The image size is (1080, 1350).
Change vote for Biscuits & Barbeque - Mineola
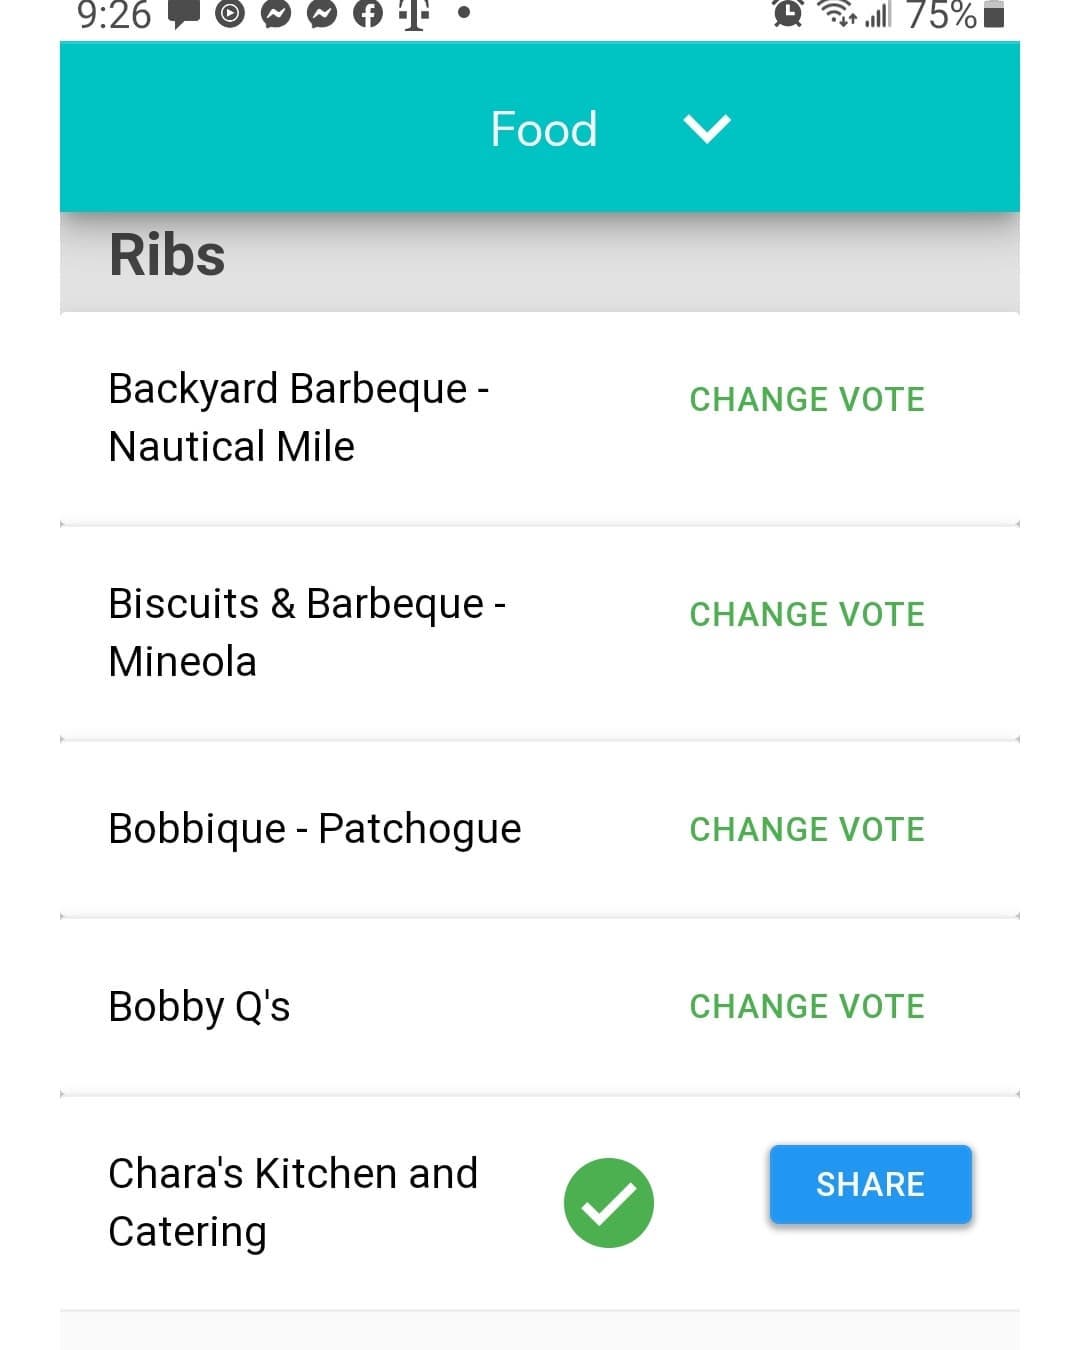pyautogui.click(x=807, y=614)
